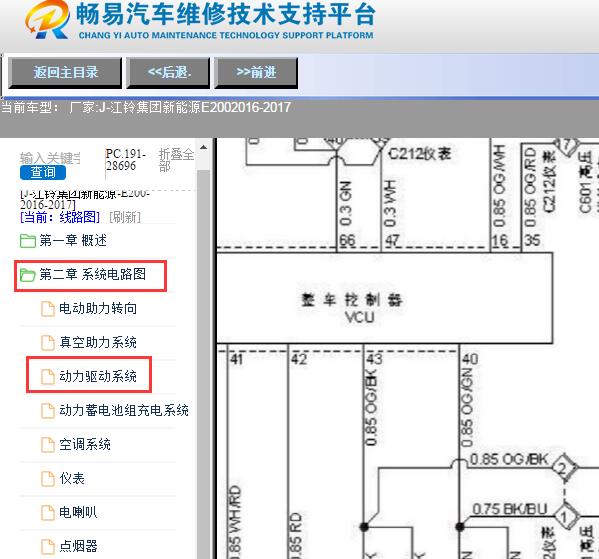Click the 整车控制器 VCU block in diagram
599x559 pixels.
[x=385, y=298]
